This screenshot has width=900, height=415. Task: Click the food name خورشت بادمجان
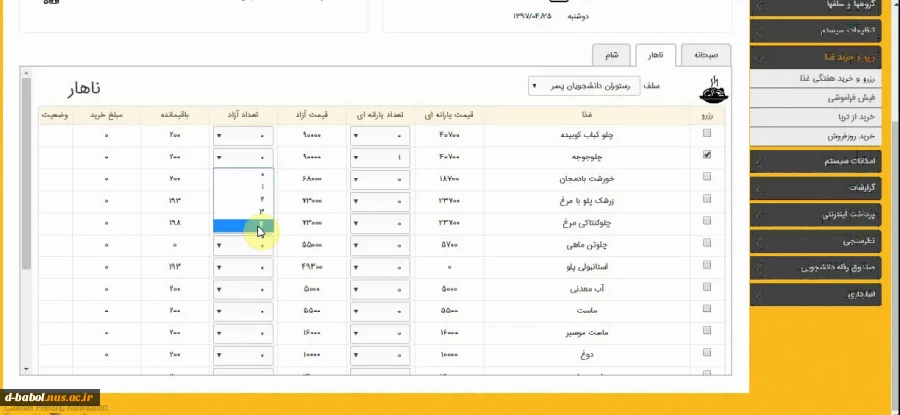[x=587, y=179]
